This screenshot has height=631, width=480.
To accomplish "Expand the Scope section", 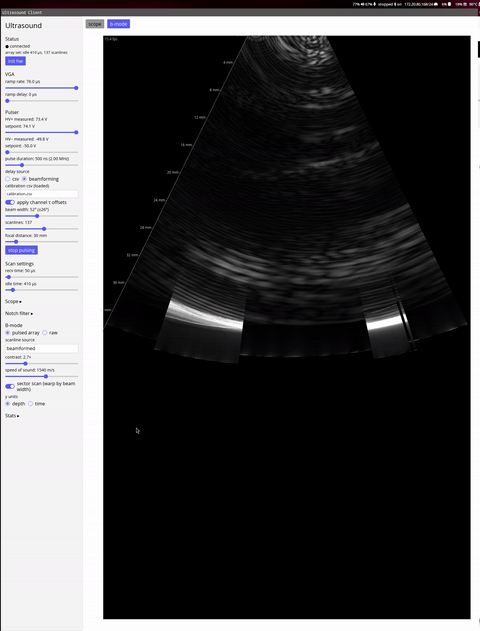I will pyautogui.click(x=13, y=301).
